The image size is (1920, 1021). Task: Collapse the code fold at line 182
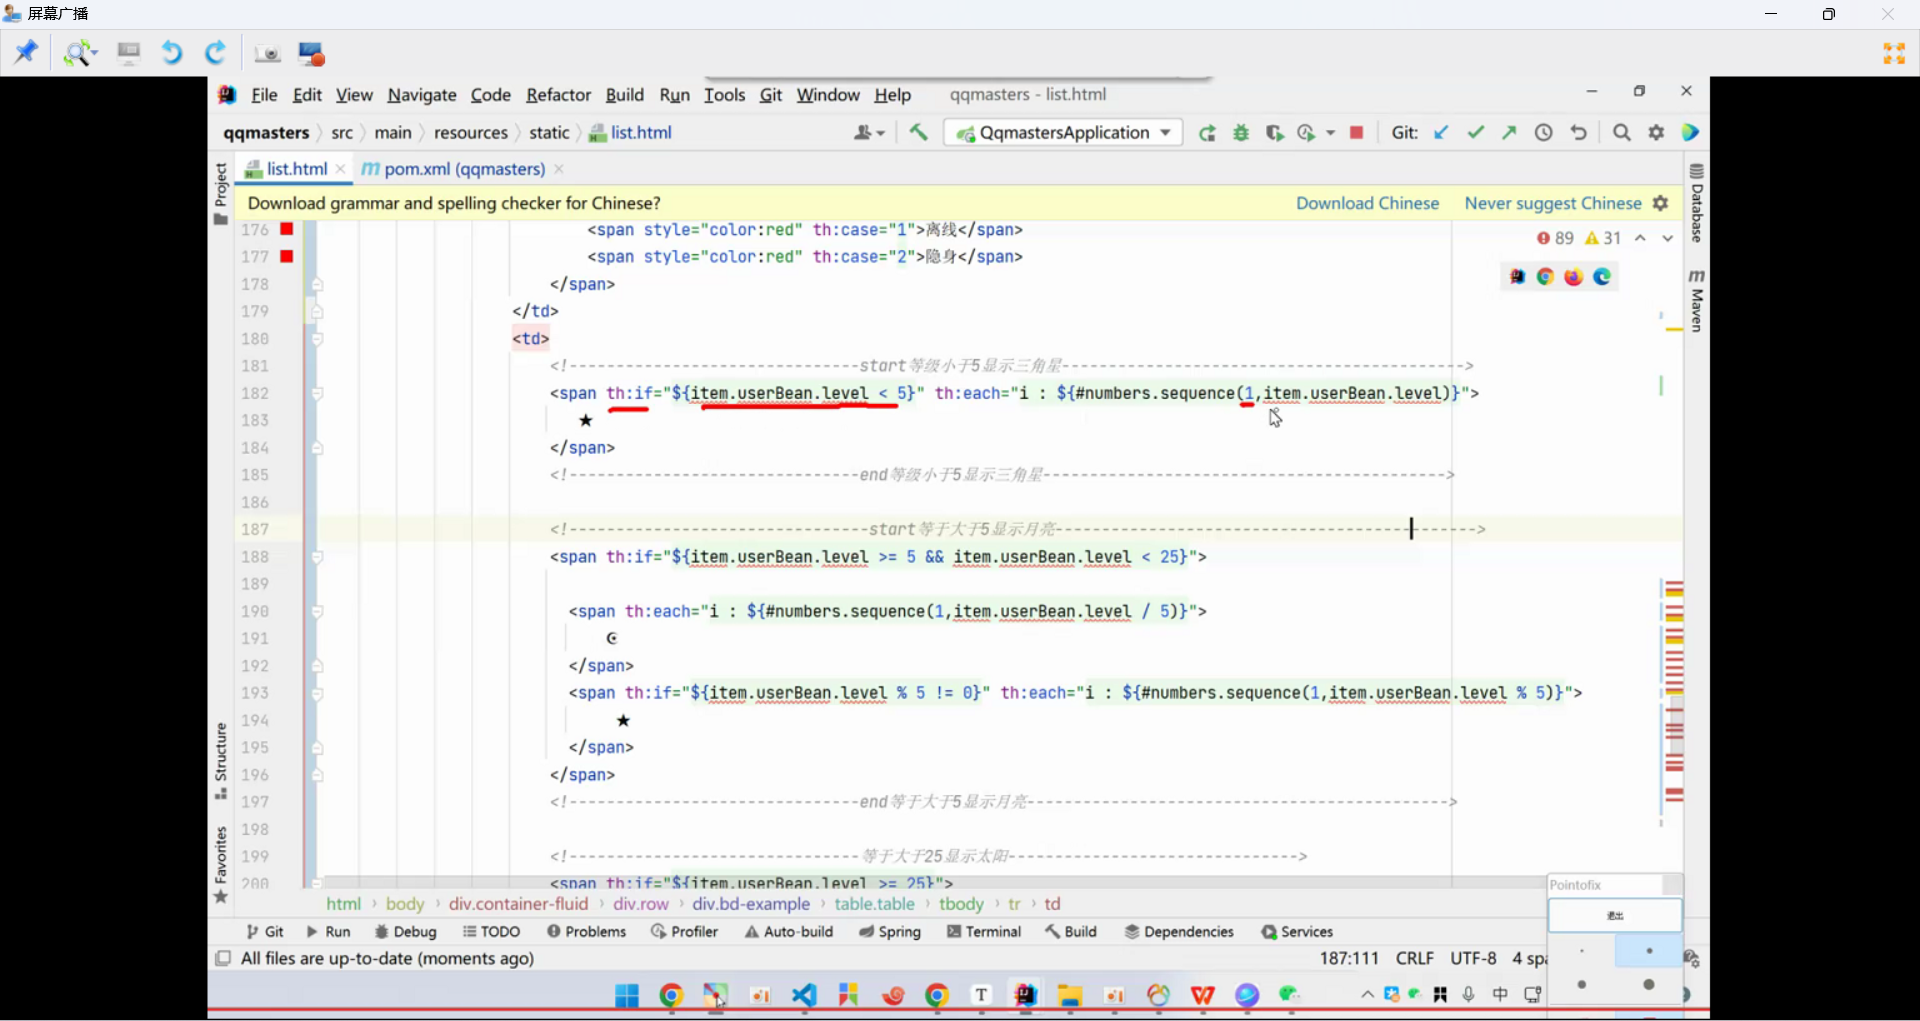click(317, 394)
